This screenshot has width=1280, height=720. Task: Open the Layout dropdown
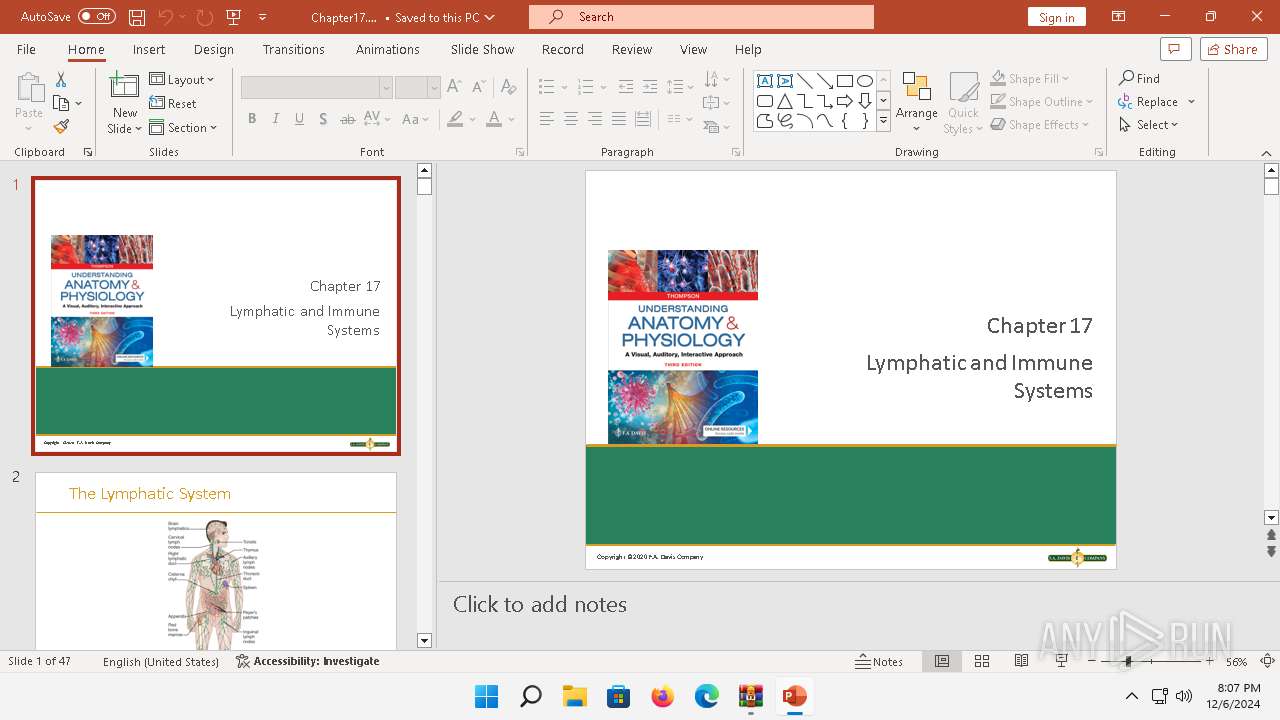(x=182, y=79)
